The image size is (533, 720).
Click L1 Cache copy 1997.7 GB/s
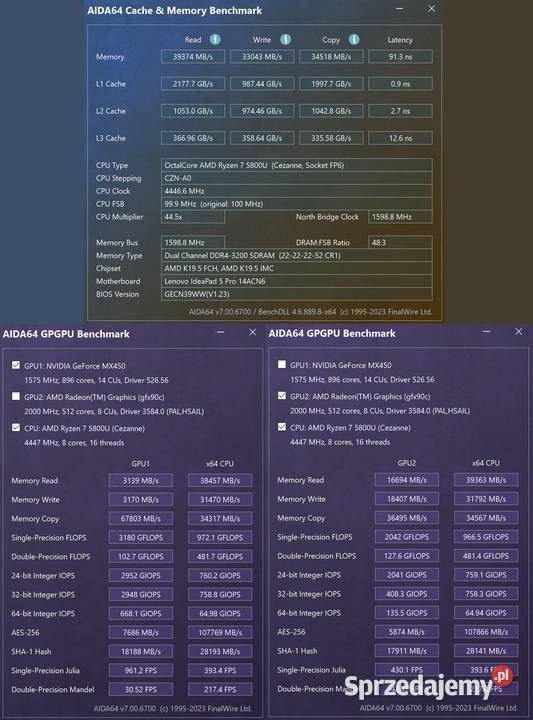pos(331,84)
